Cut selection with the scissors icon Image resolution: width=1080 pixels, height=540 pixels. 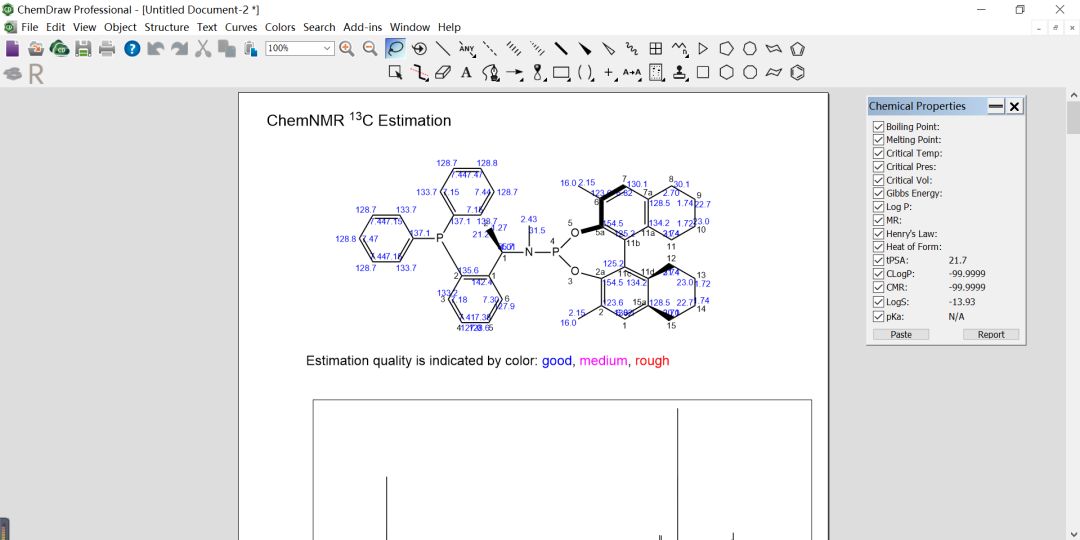pos(202,48)
